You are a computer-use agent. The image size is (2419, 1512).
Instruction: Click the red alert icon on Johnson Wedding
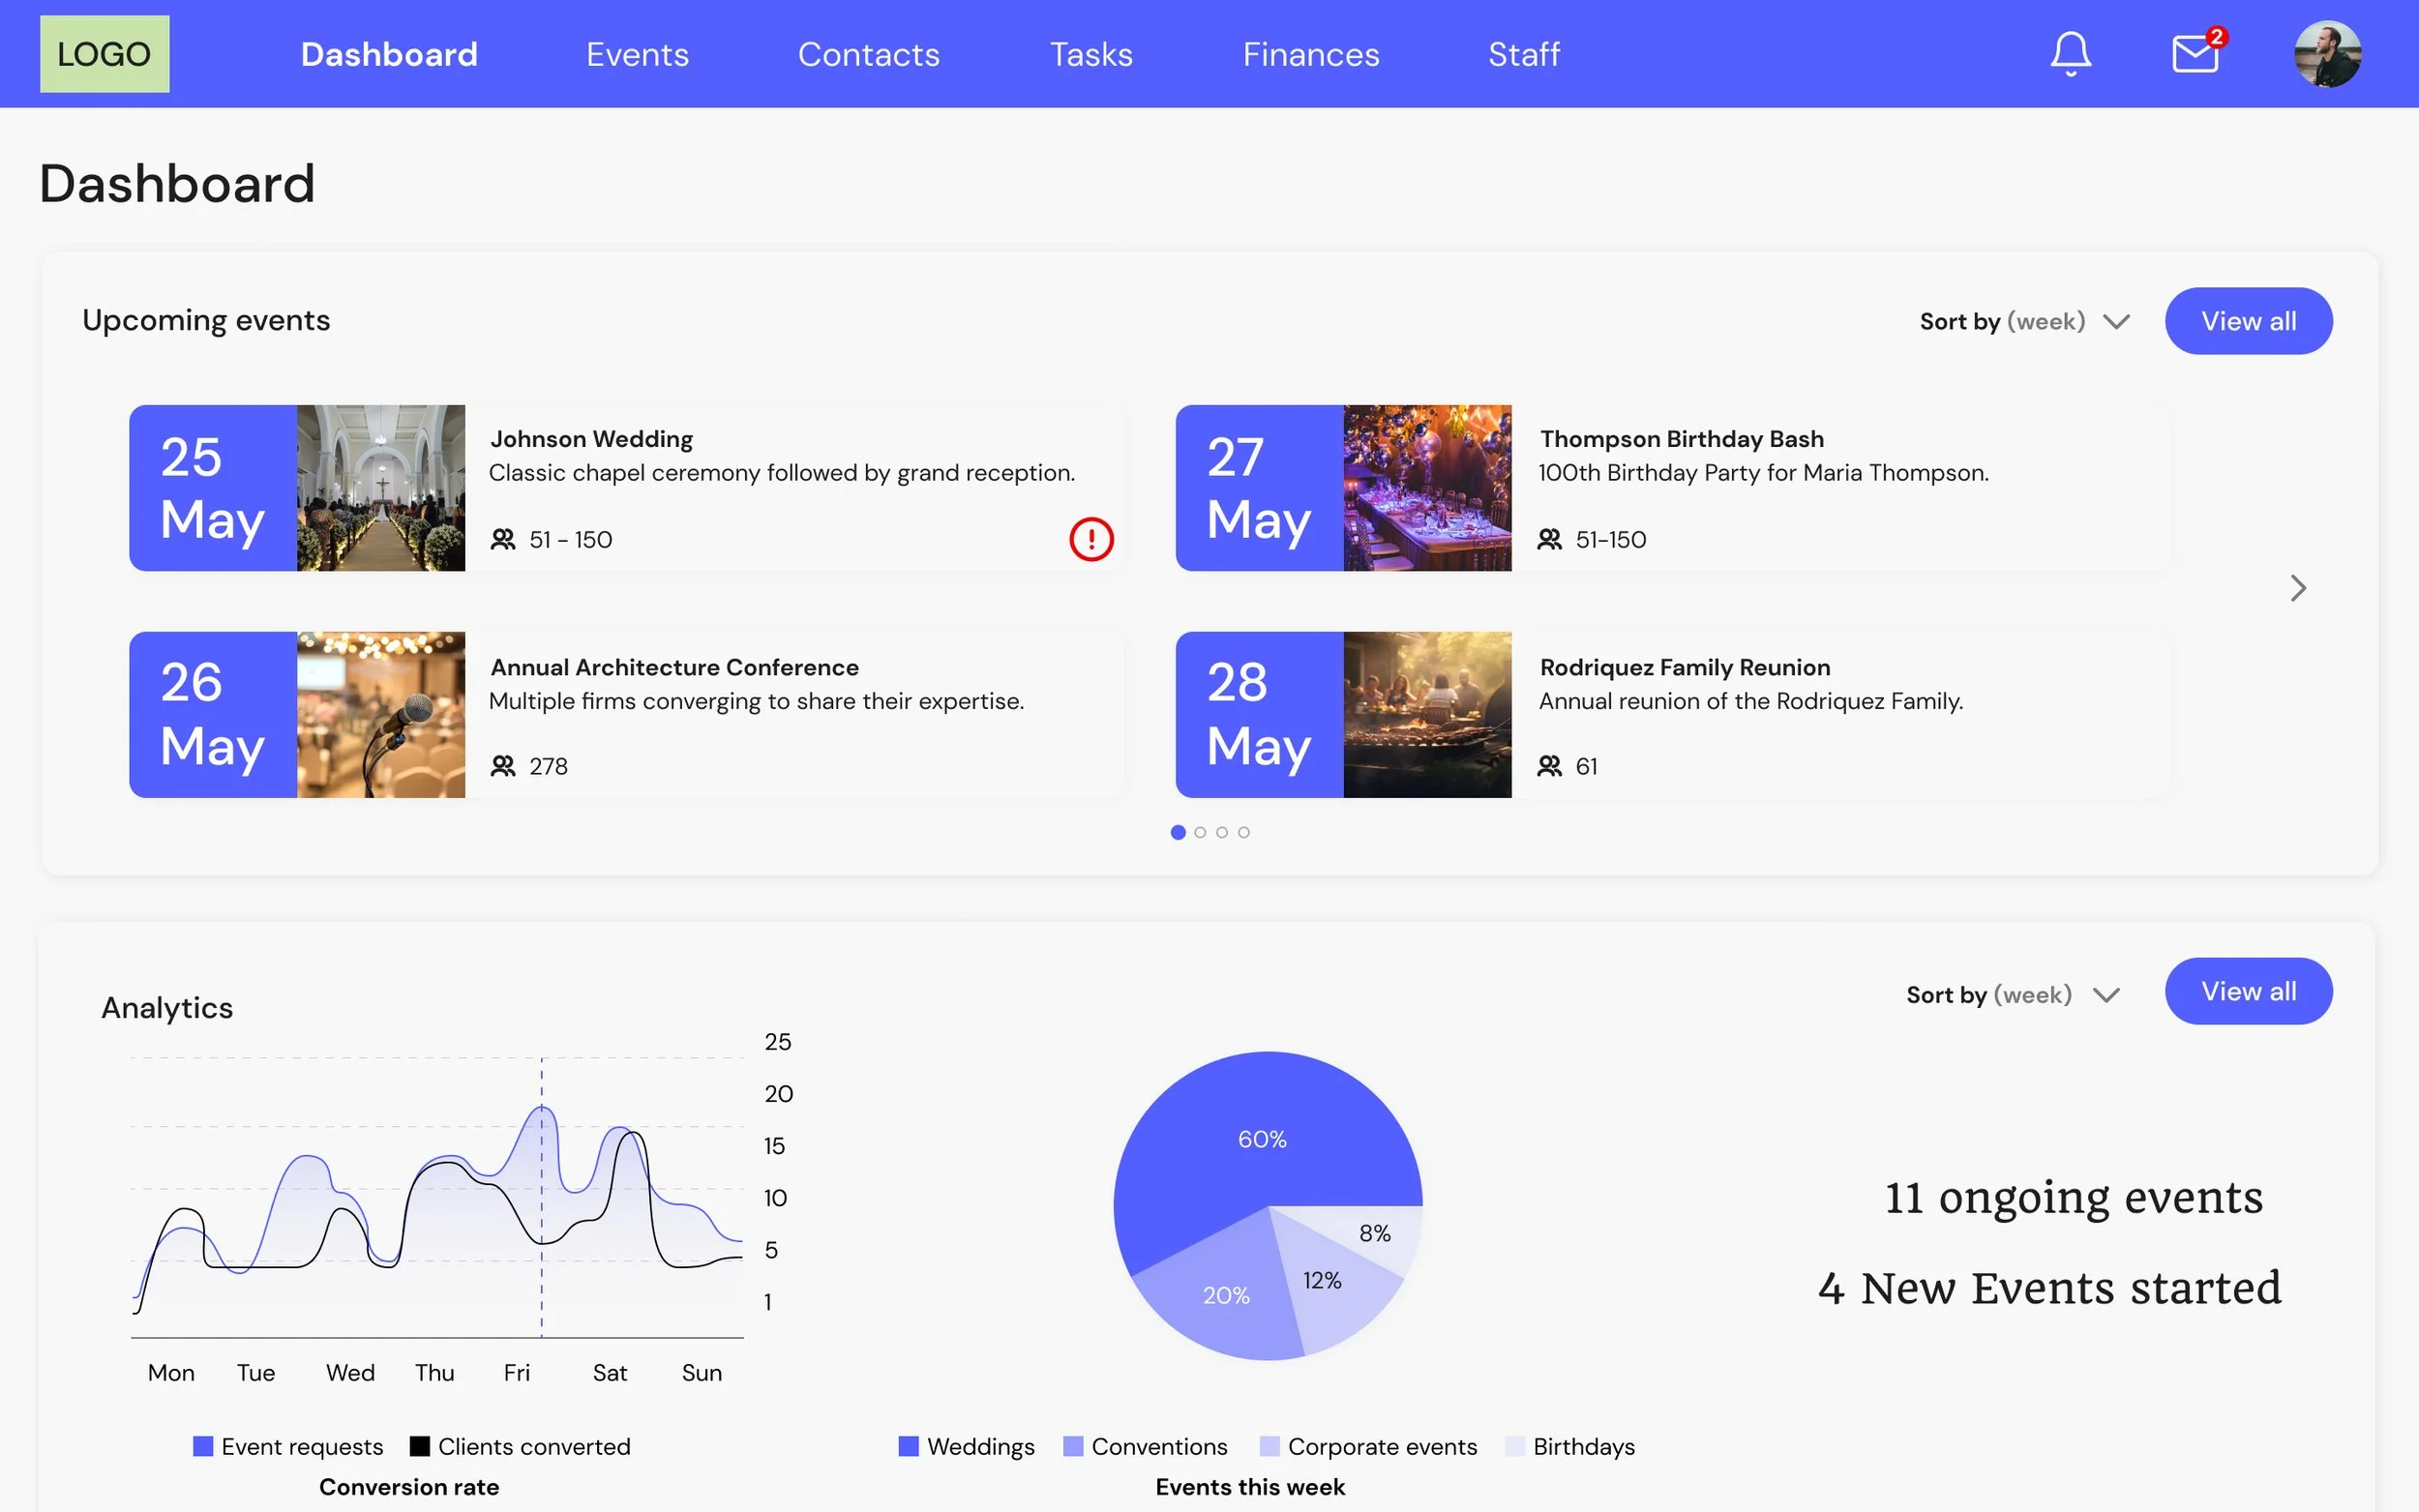1091,539
